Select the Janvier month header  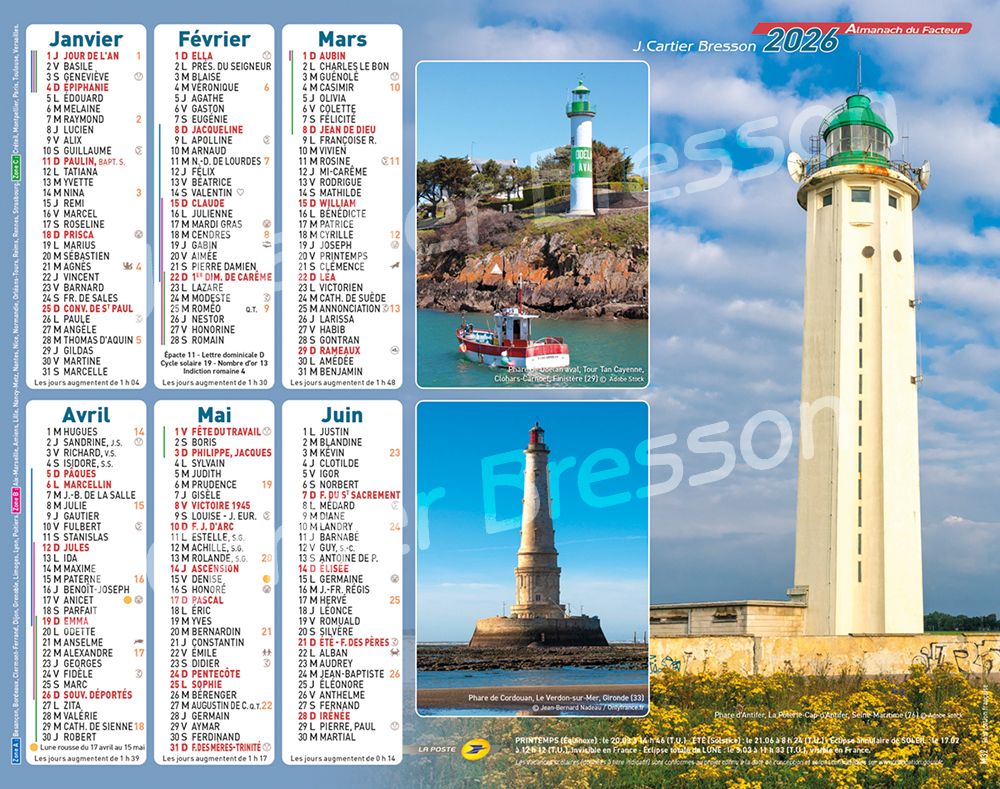click(x=85, y=38)
